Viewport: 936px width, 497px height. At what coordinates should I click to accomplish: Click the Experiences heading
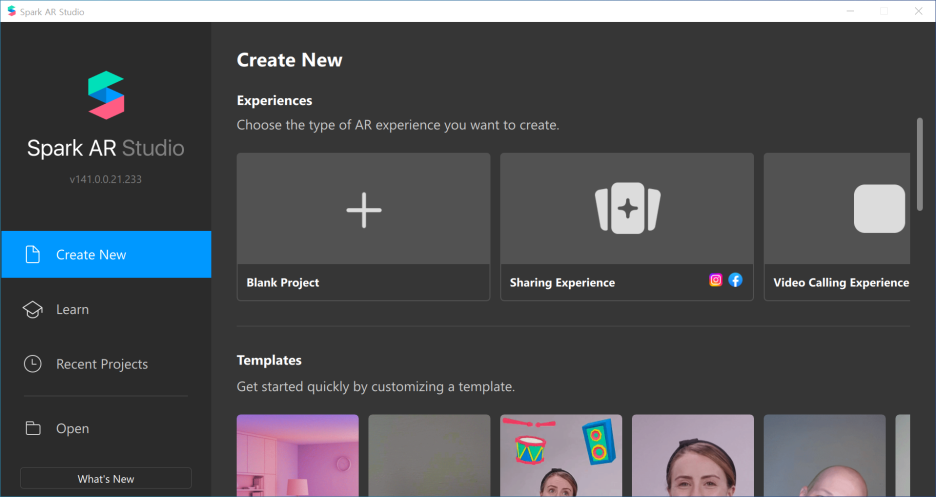click(275, 100)
